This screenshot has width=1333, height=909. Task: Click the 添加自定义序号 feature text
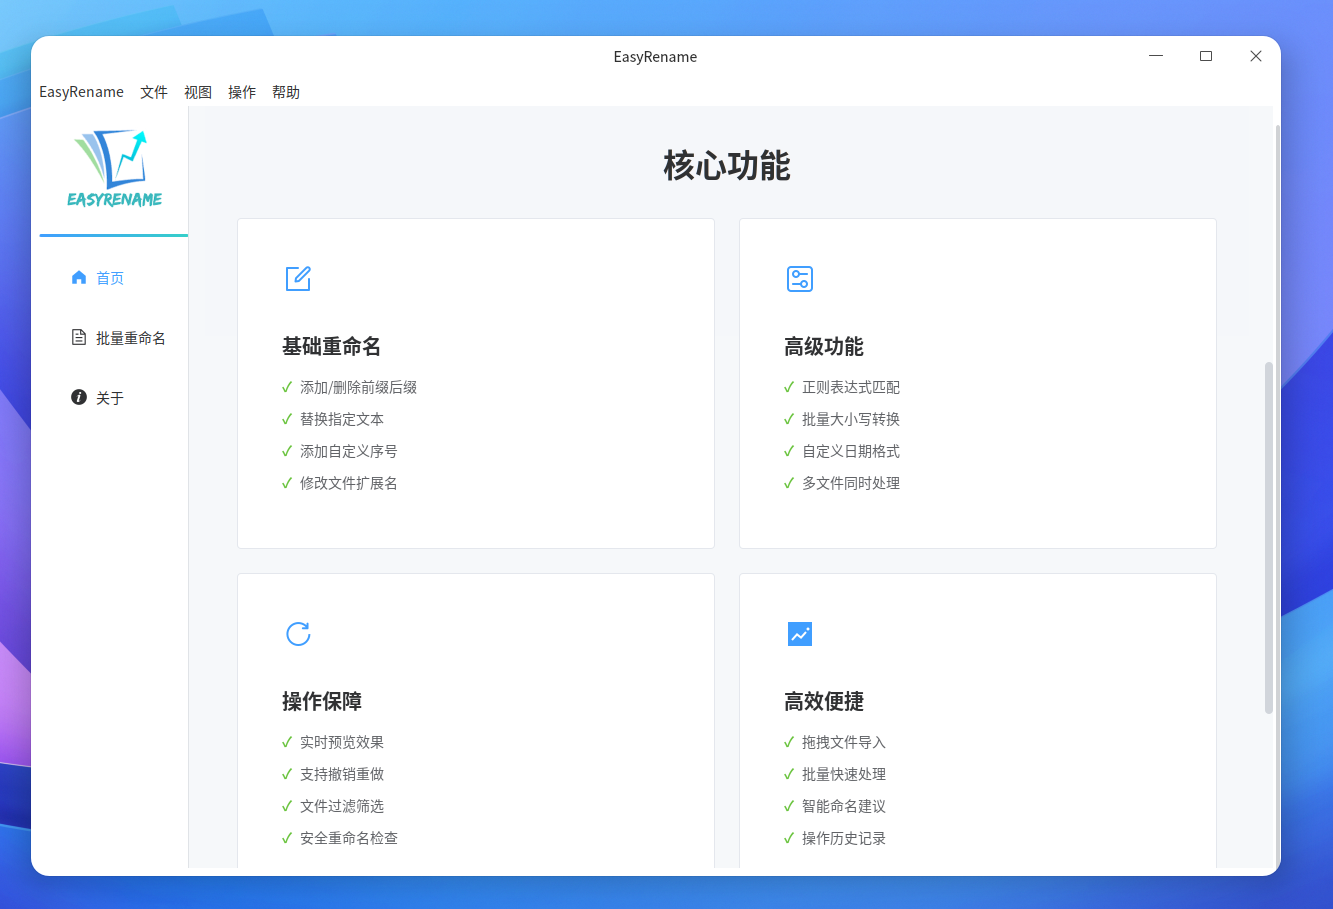349,451
